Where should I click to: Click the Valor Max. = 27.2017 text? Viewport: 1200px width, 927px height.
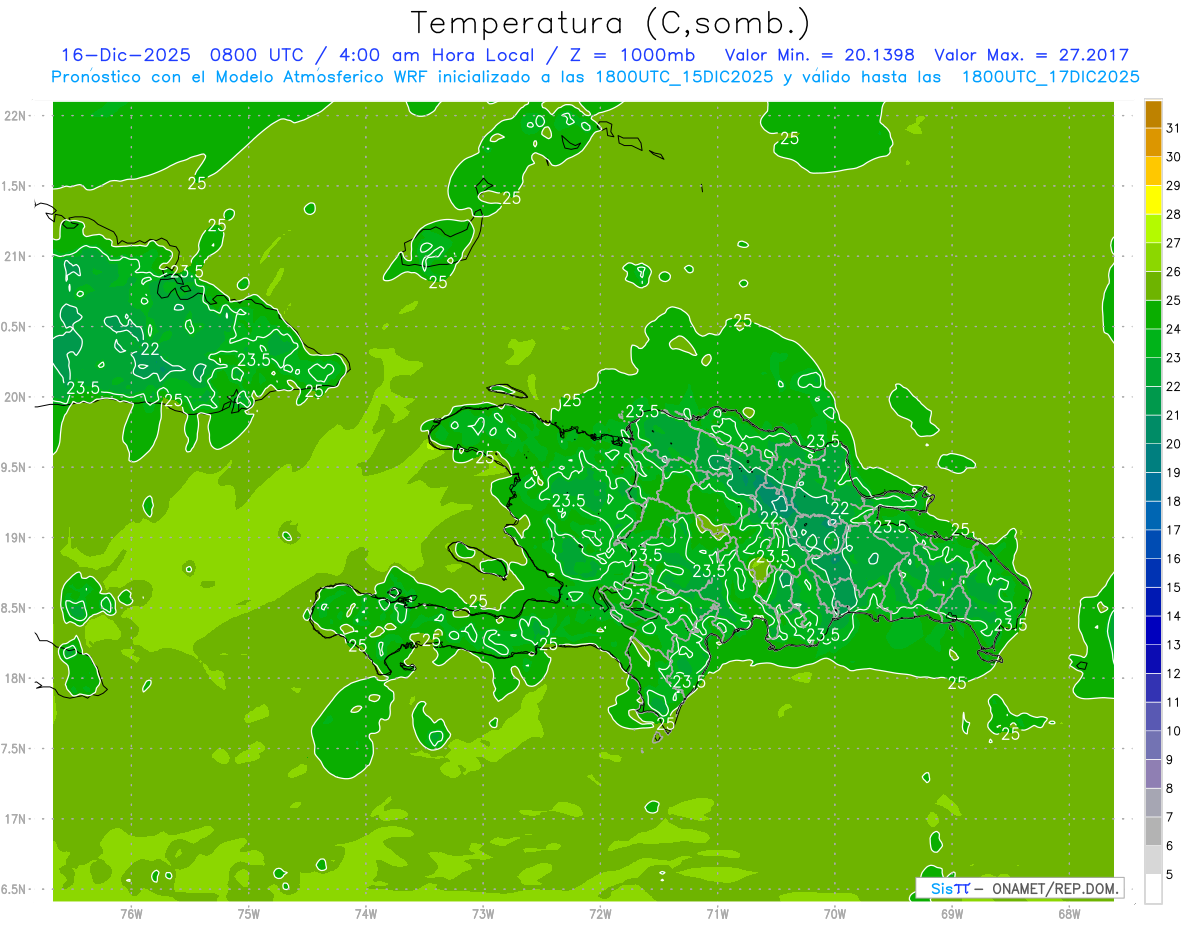tap(1031, 55)
